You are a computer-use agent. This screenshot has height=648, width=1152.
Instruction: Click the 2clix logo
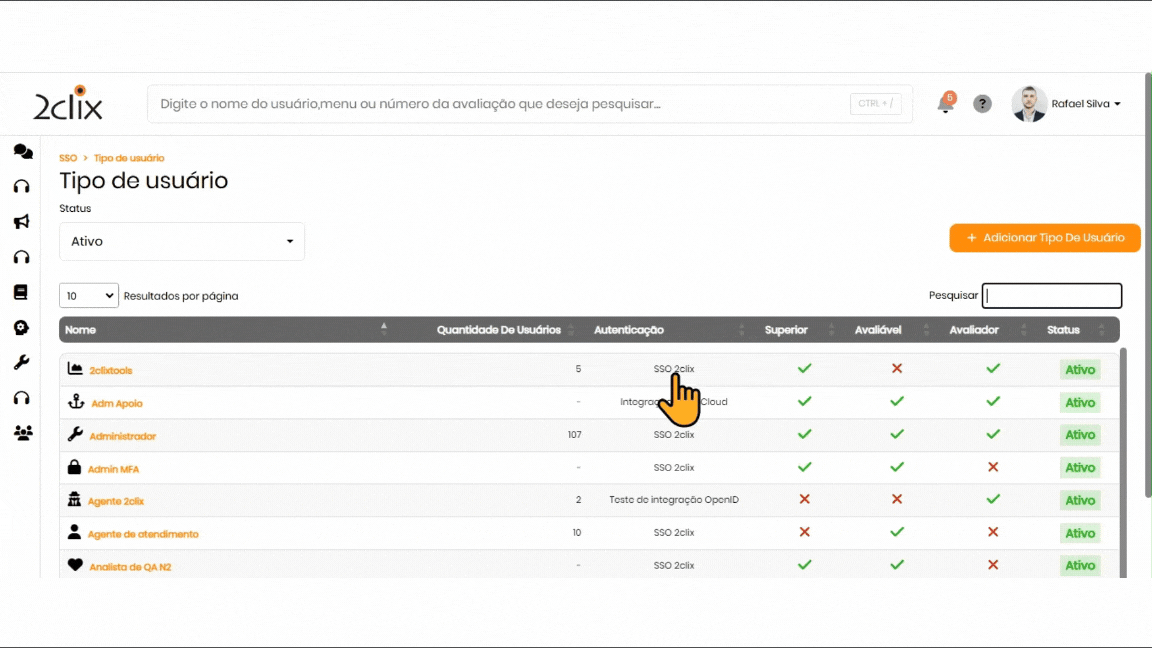[x=68, y=103]
